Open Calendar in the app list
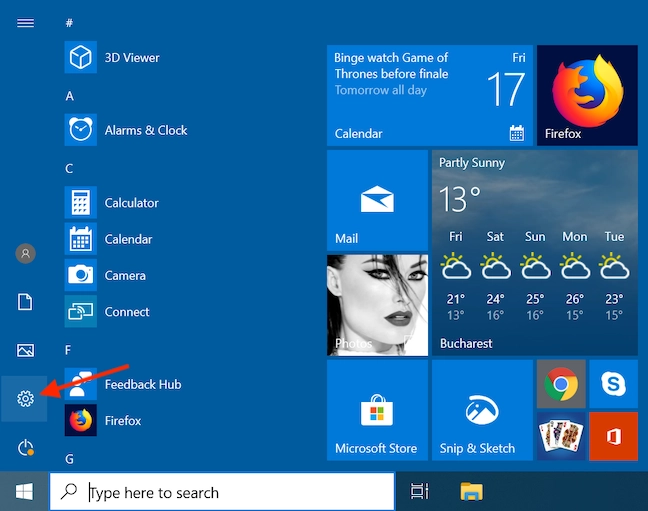 (108, 239)
